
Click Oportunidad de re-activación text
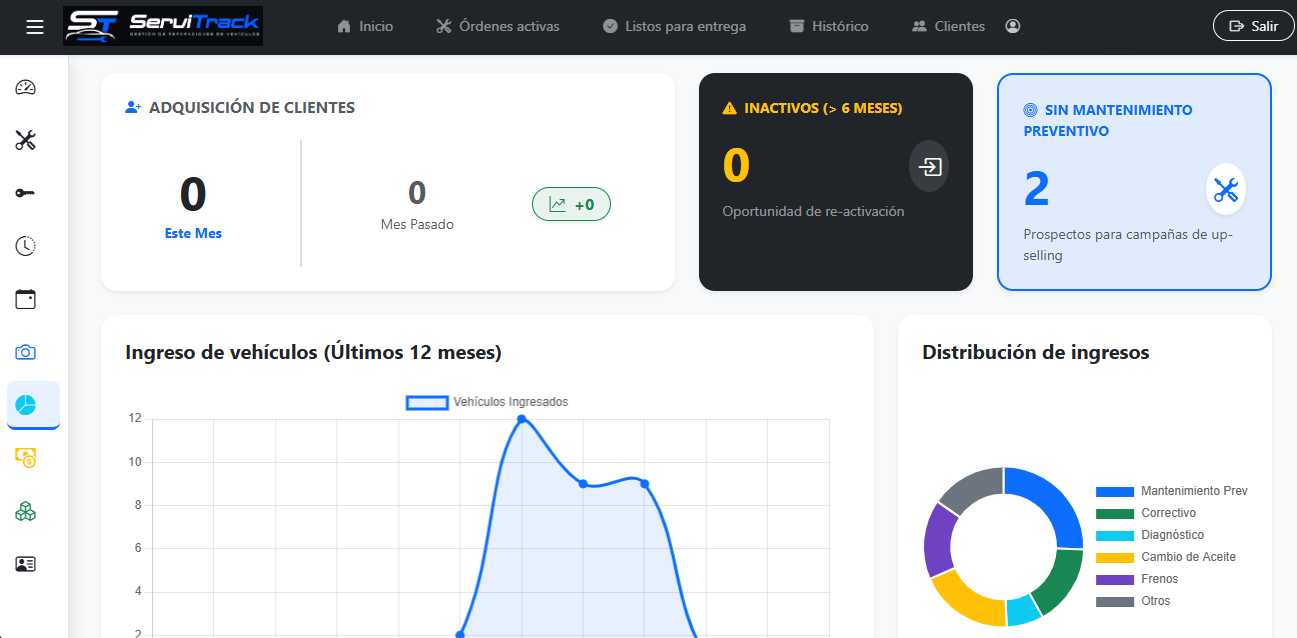(x=813, y=211)
